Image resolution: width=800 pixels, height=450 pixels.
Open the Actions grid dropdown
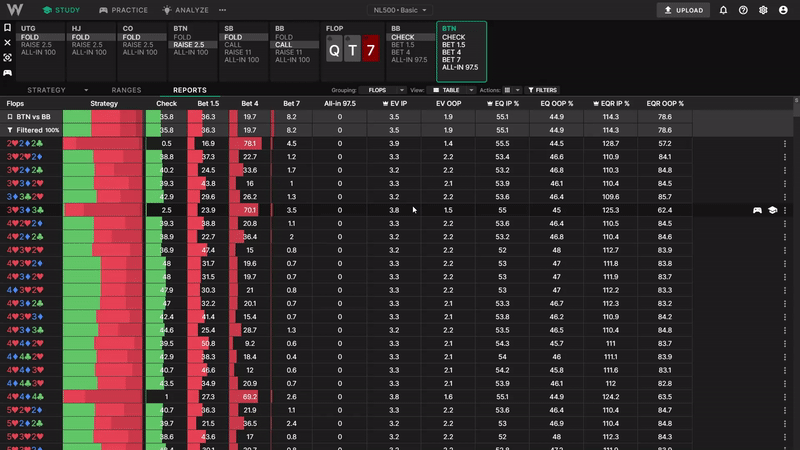[512, 90]
